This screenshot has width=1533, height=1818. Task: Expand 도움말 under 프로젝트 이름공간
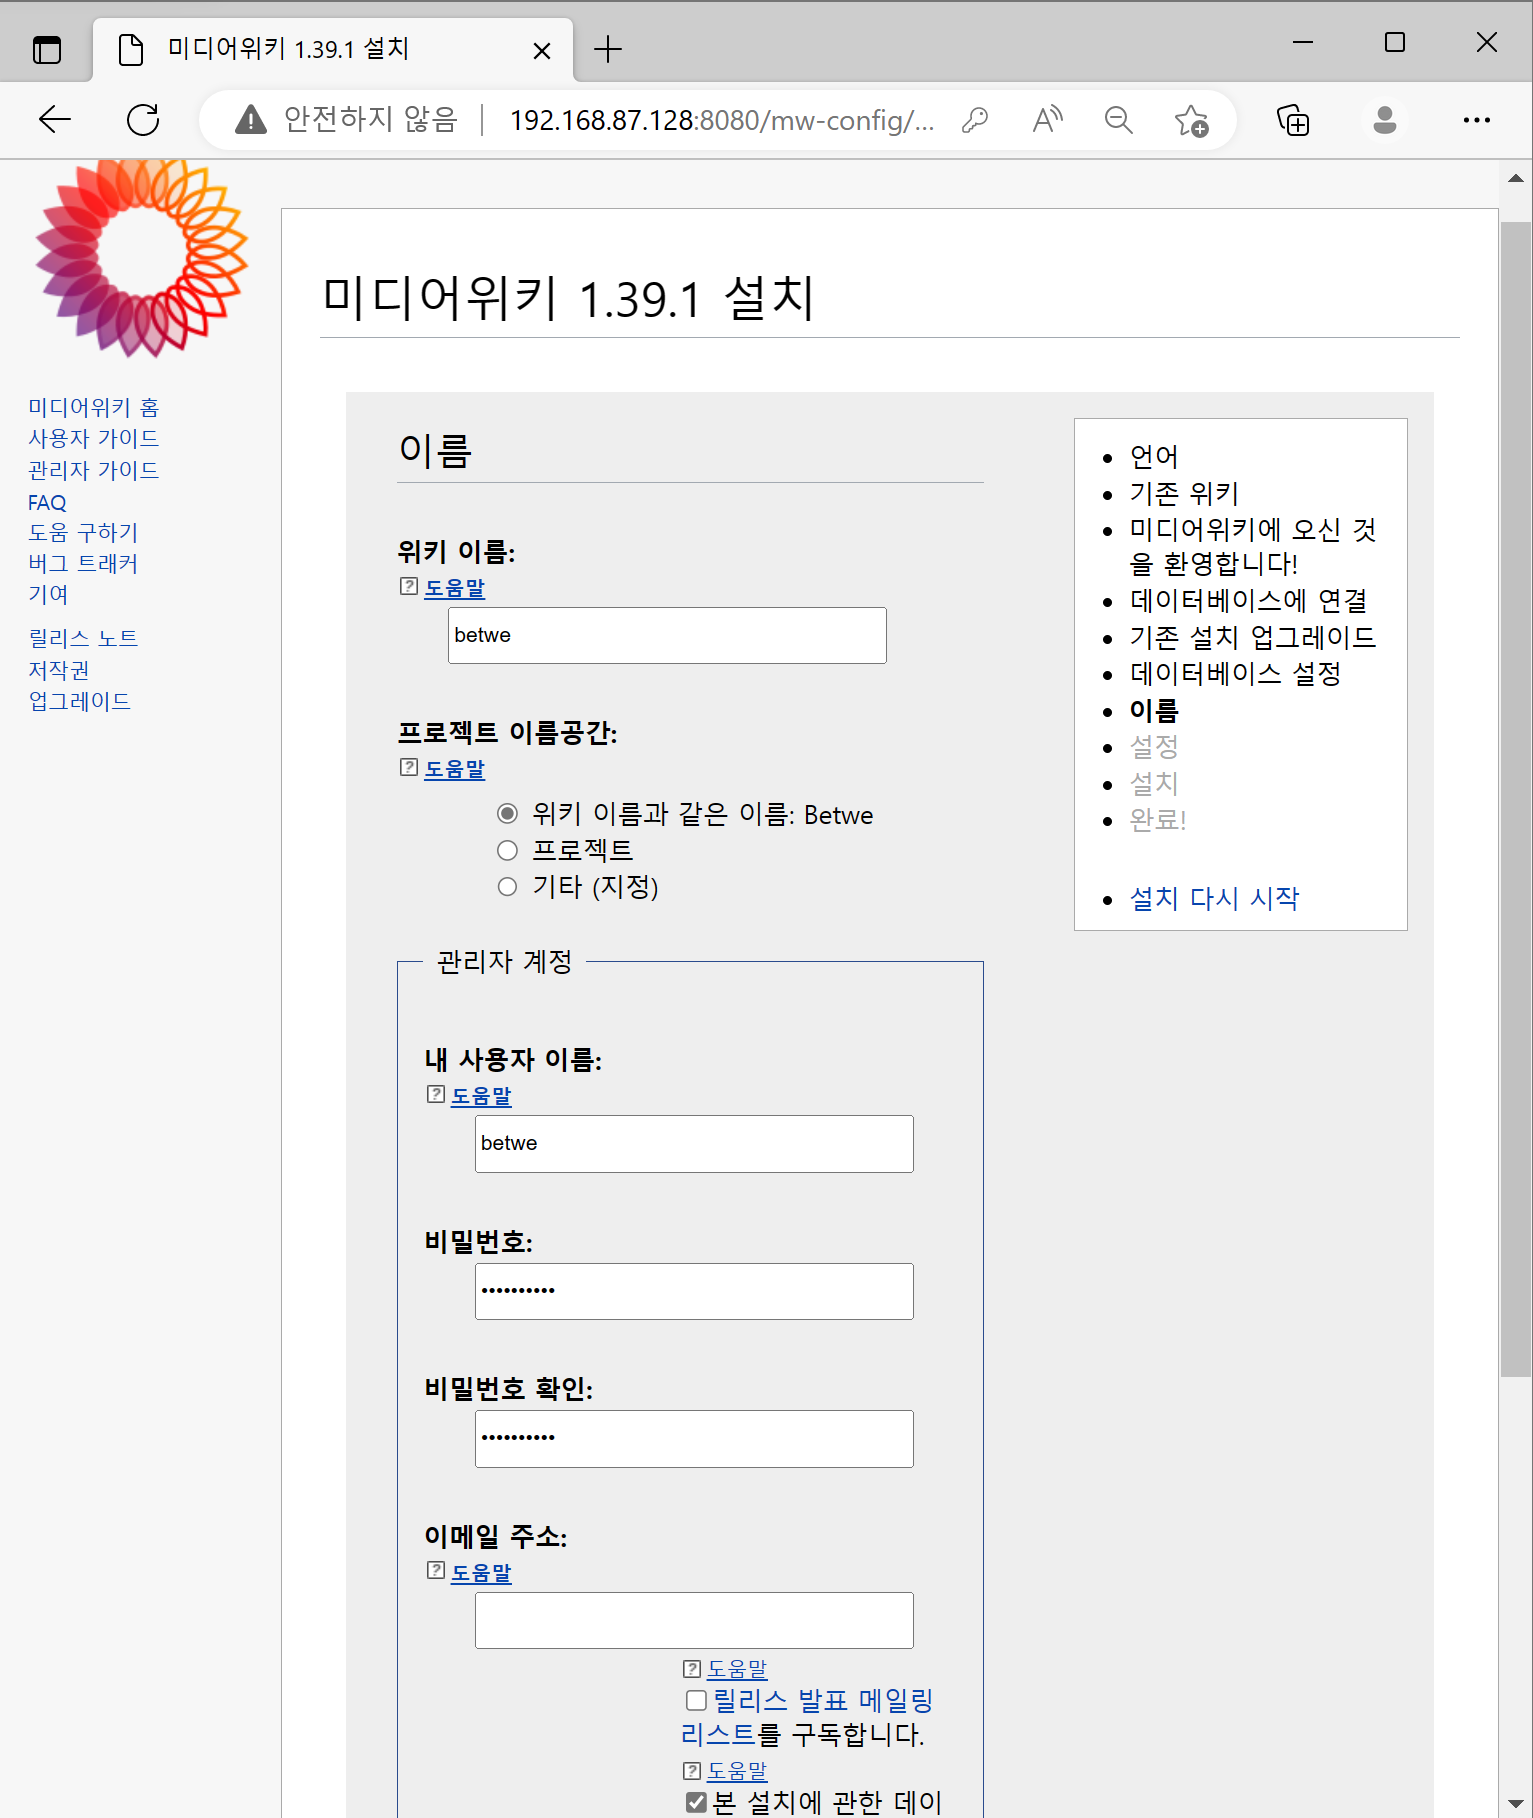pos(454,769)
